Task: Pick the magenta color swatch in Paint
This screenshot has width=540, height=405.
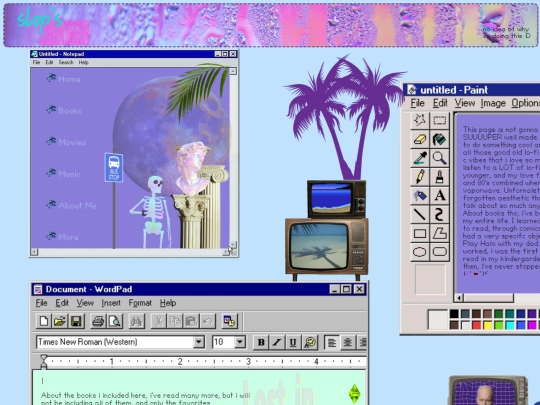Action: coord(532,325)
